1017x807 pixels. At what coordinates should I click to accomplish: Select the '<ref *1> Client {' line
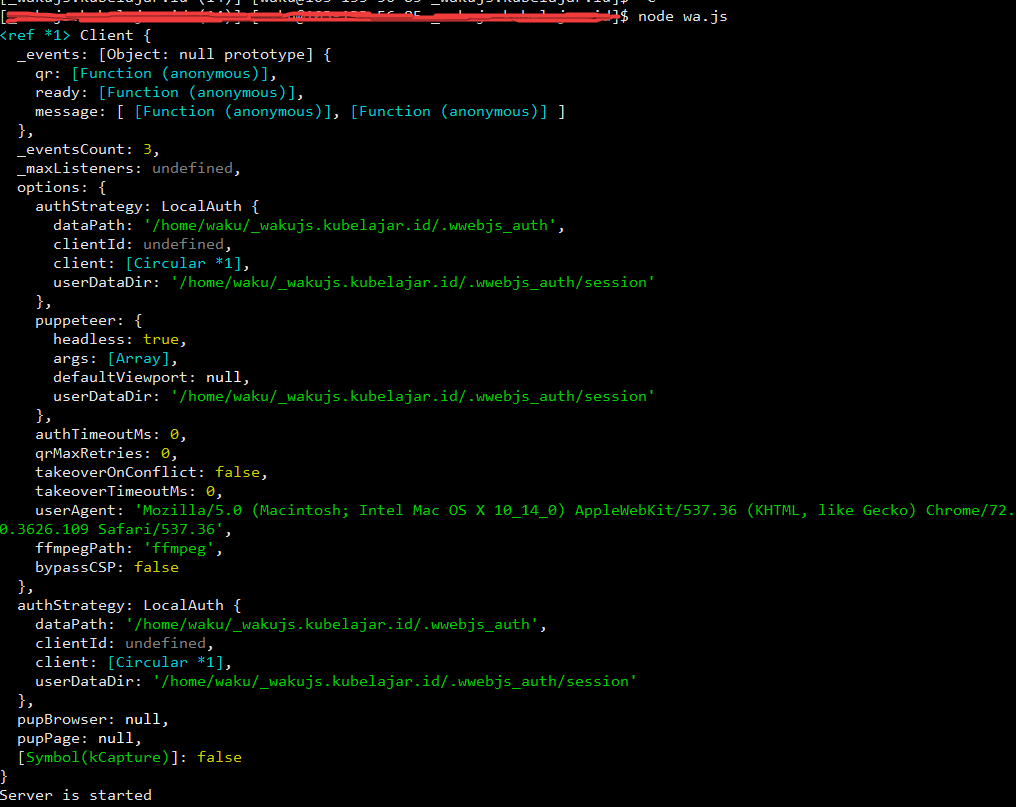click(x=75, y=35)
